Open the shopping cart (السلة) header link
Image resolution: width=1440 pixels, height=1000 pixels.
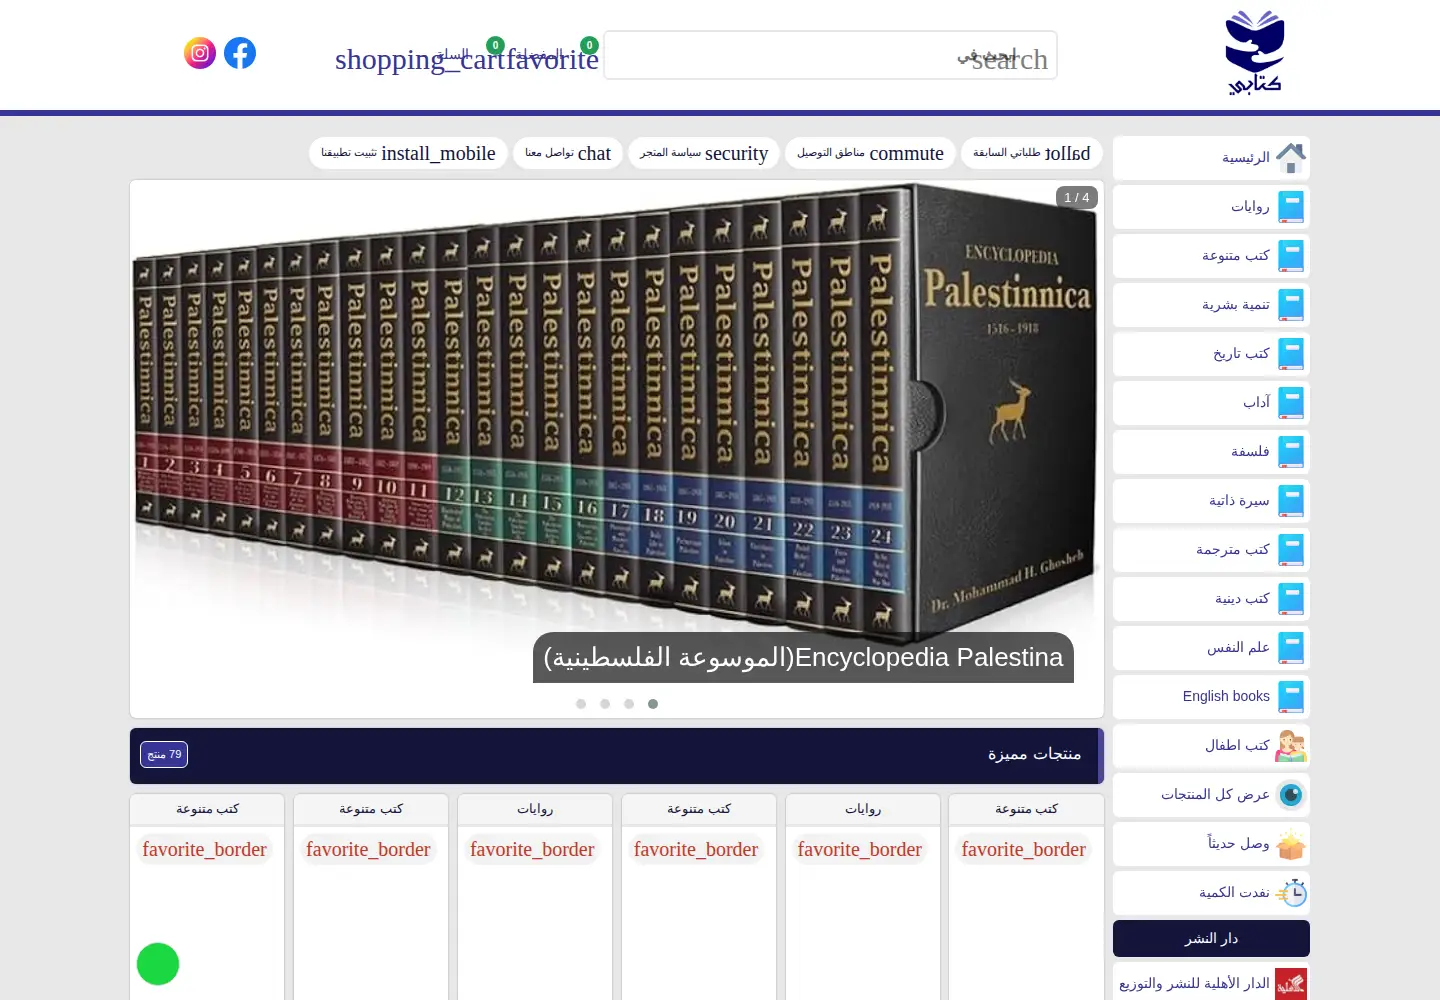tap(419, 58)
